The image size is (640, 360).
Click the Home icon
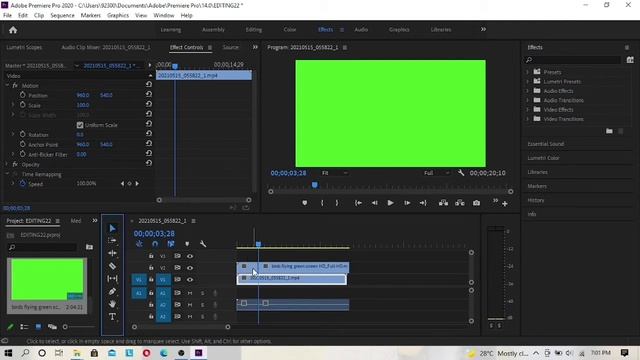[x=13, y=30]
